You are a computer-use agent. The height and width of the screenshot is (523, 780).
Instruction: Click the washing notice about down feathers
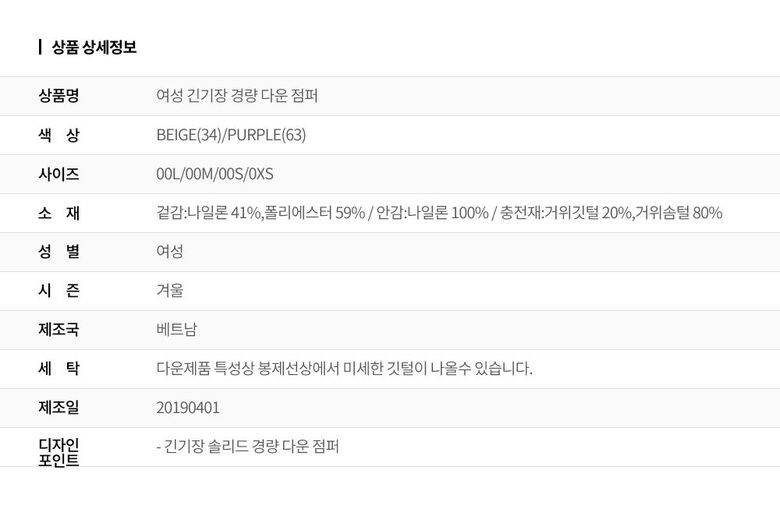tap(344, 369)
